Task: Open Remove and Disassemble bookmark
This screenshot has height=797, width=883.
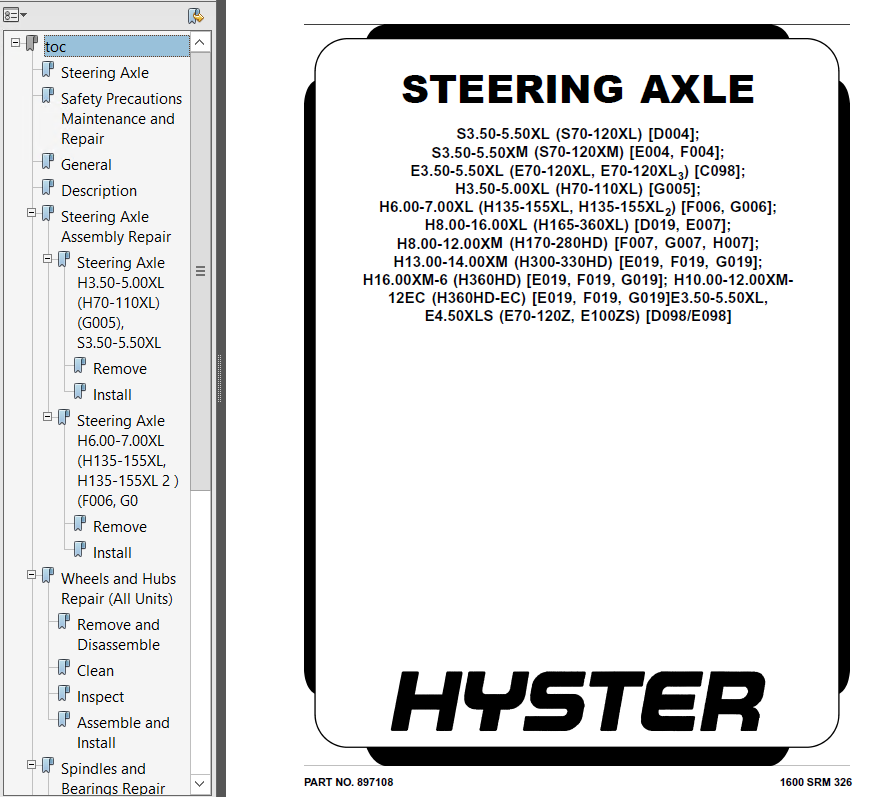Action: pyautogui.click(x=118, y=634)
